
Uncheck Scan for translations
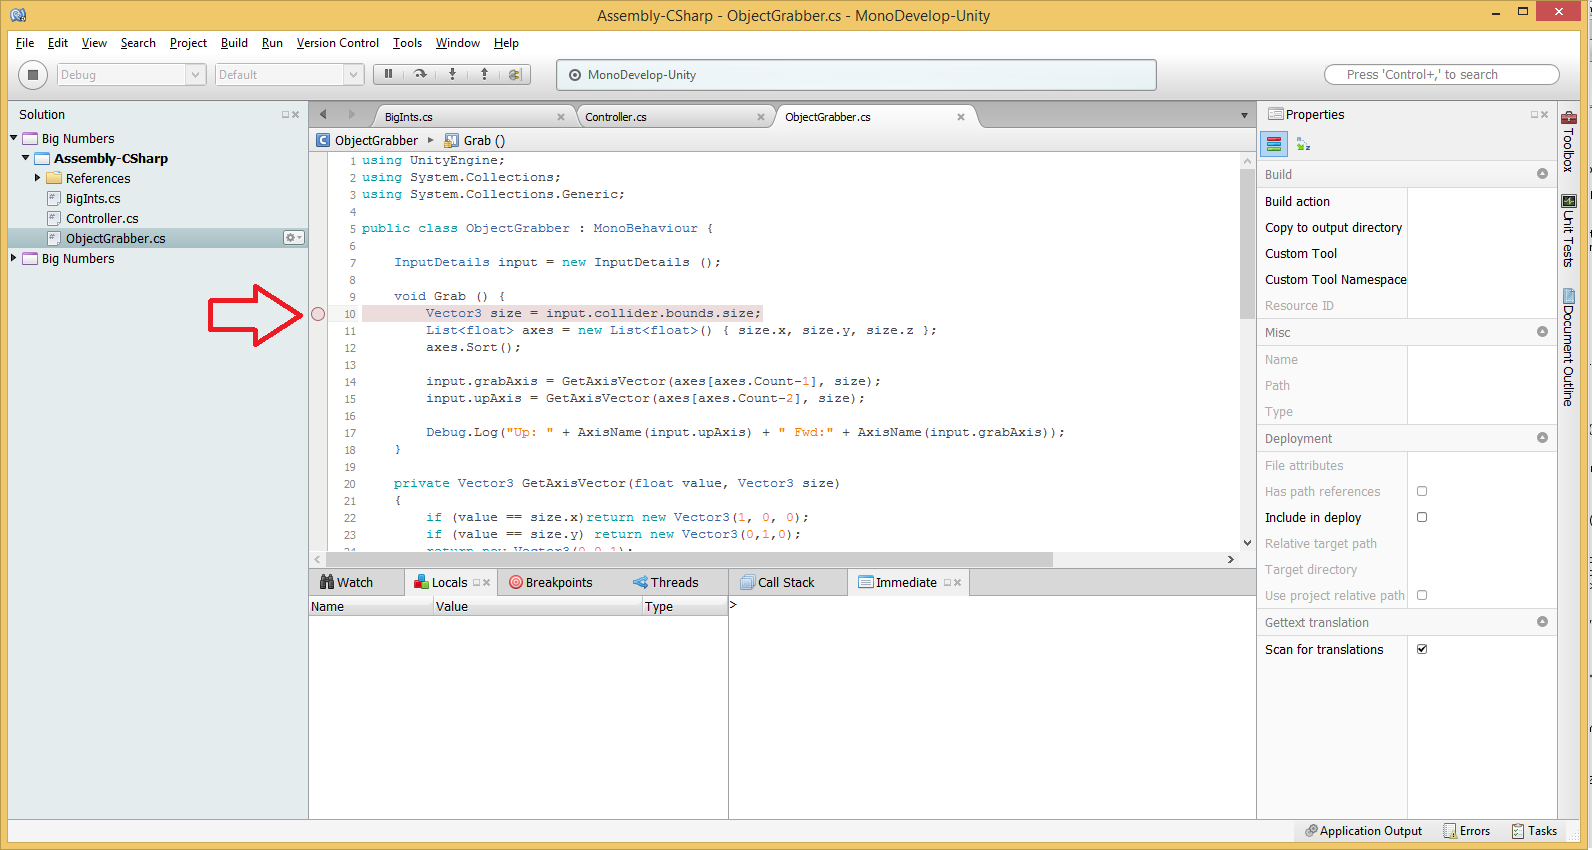[1422, 649]
